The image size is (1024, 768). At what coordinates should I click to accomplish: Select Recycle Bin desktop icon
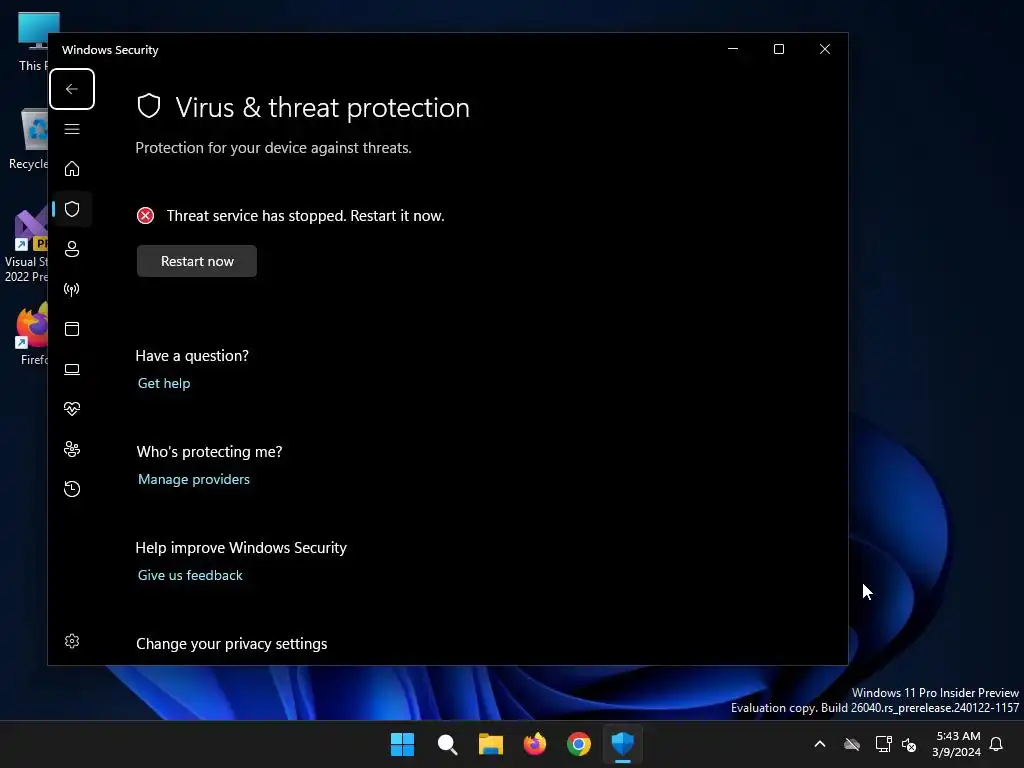(x=28, y=139)
